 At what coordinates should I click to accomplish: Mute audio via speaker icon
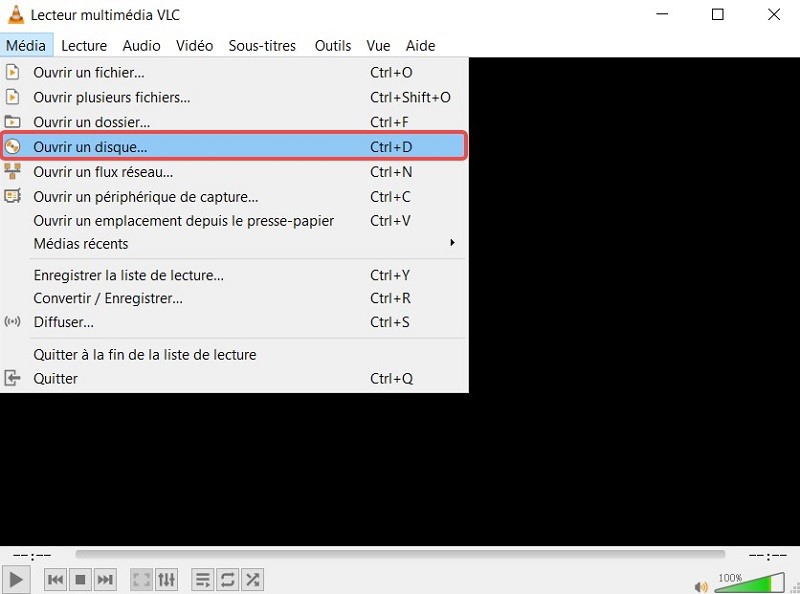[702, 587]
